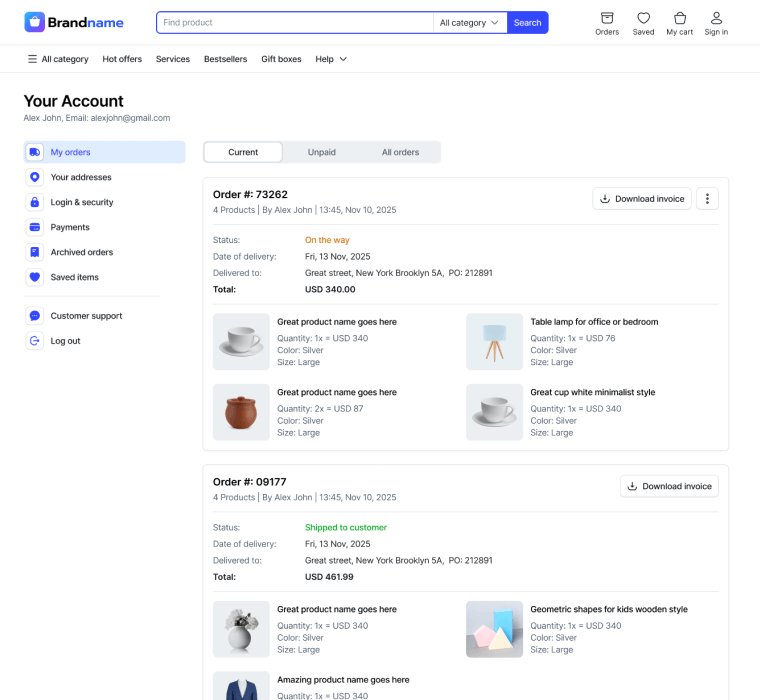
Task: Click download icon on order 09177 invoice
Action: coord(632,486)
